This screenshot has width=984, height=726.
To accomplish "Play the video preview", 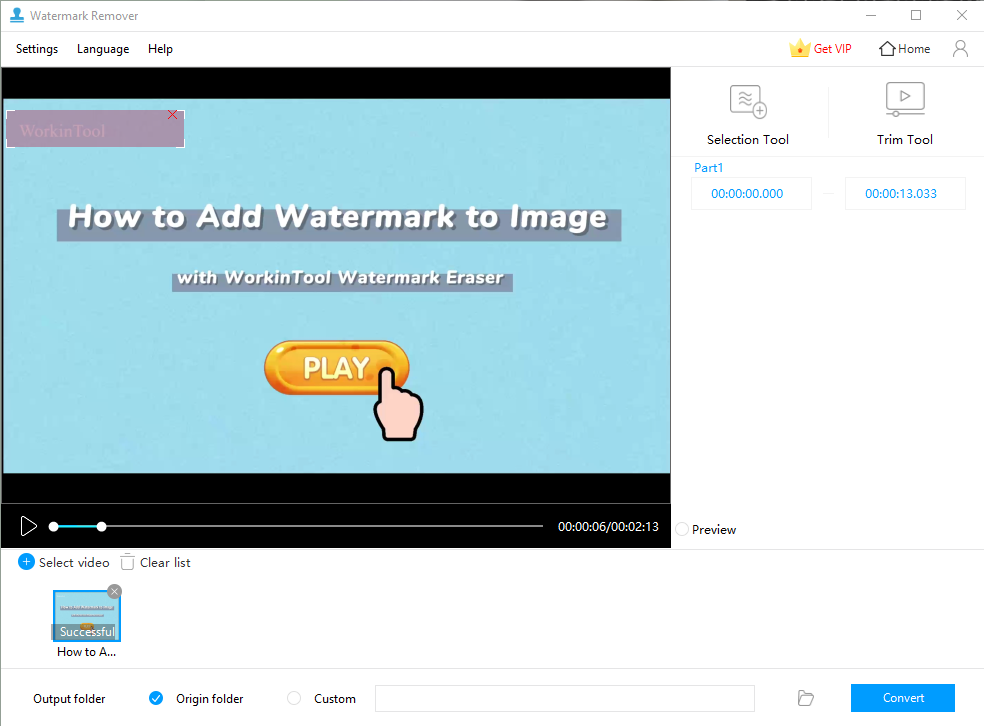I will pos(29,526).
